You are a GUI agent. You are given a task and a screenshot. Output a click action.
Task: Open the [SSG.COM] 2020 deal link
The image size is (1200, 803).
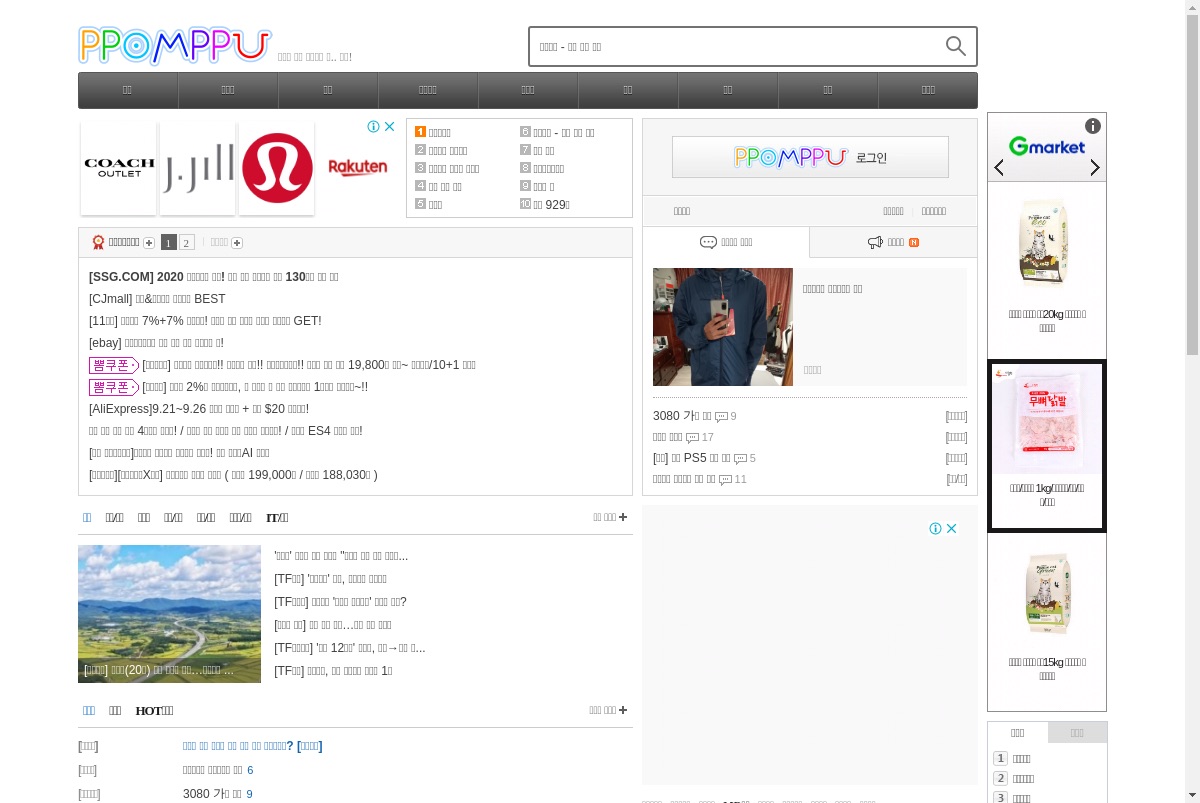214,277
